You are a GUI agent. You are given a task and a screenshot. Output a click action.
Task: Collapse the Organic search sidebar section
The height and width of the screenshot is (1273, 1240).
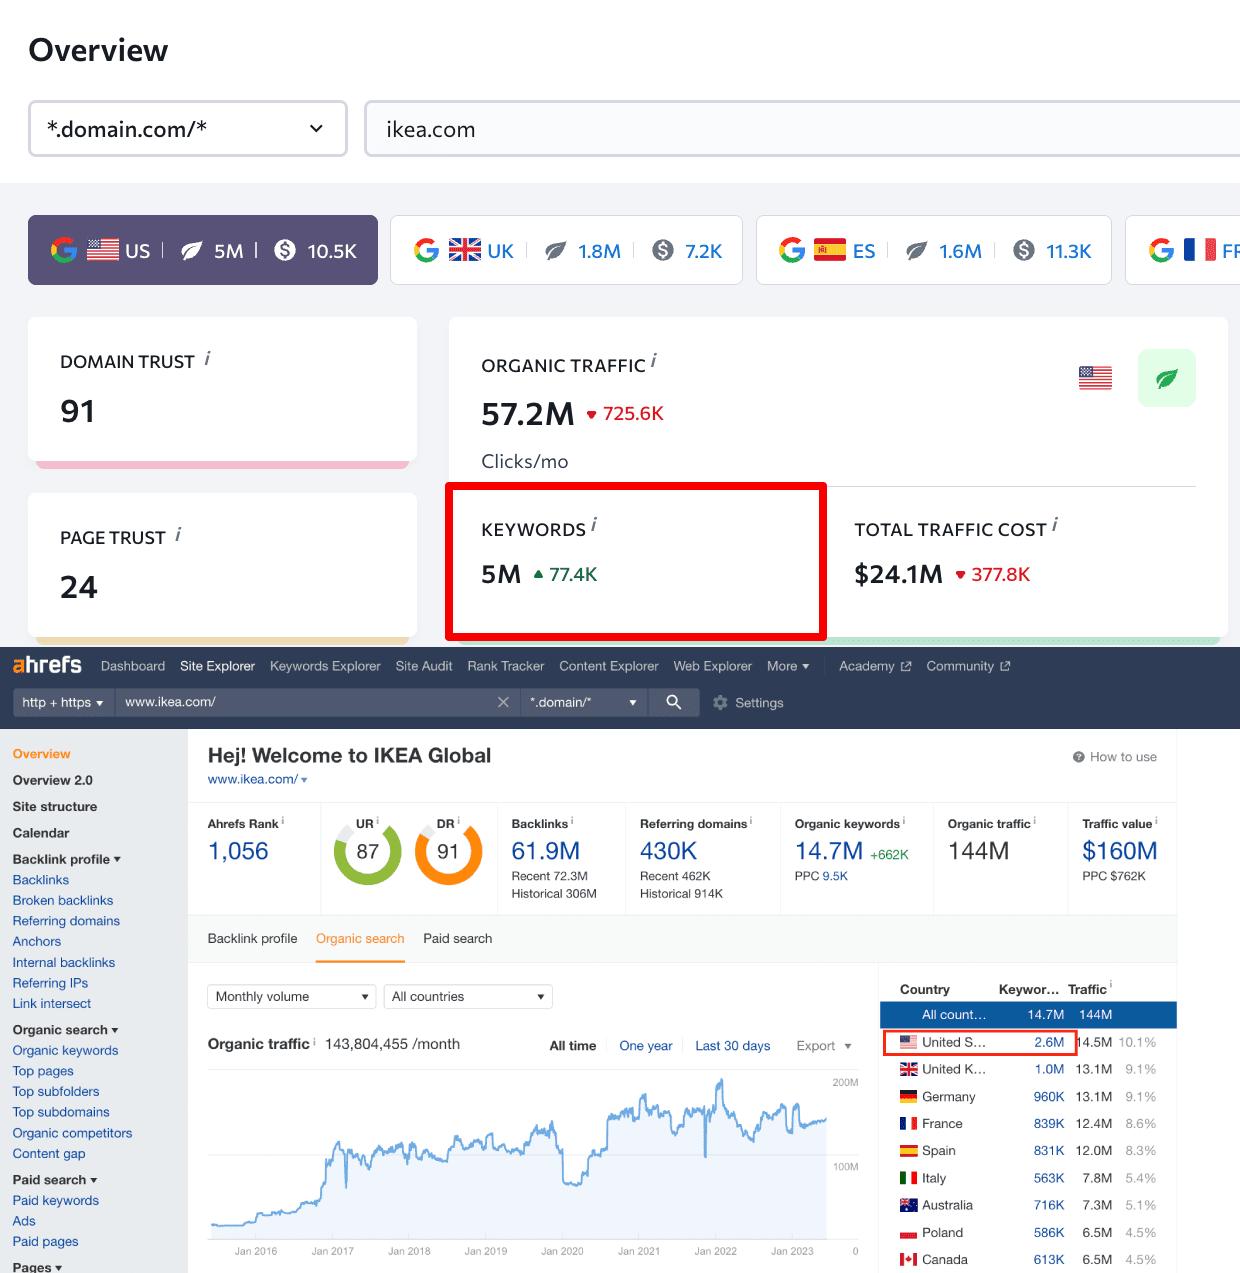click(x=65, y=1030)
